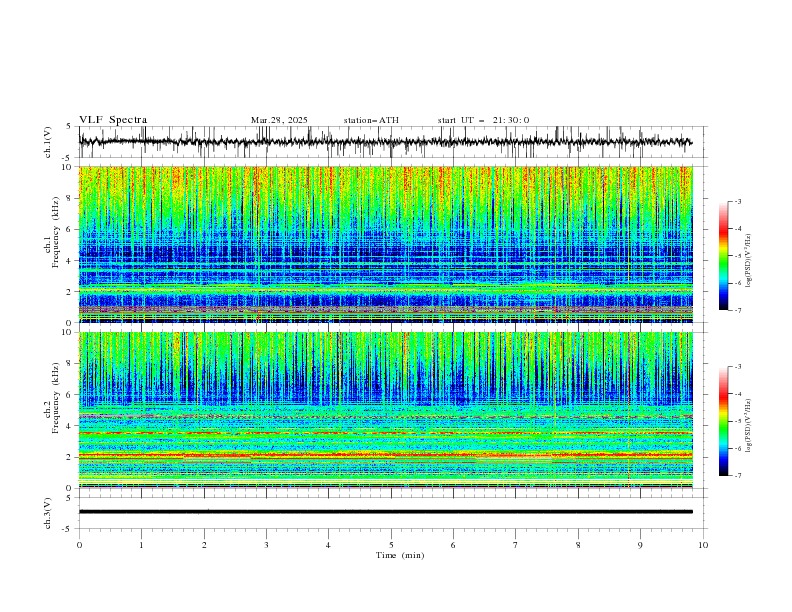The image size is (792, 612).
Task: Click the 'Time (min)' axis label
Action: (400, 555)
